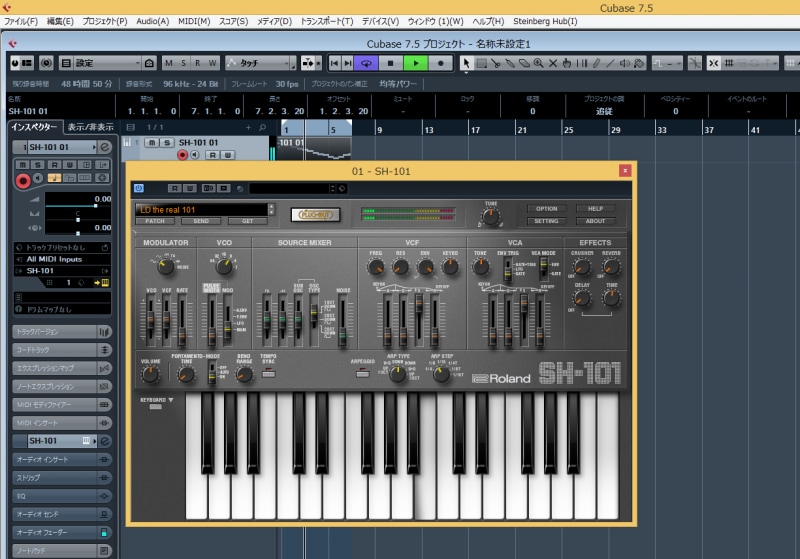Toggle the ARPEGGIO switch on the synth

point(364,375)
